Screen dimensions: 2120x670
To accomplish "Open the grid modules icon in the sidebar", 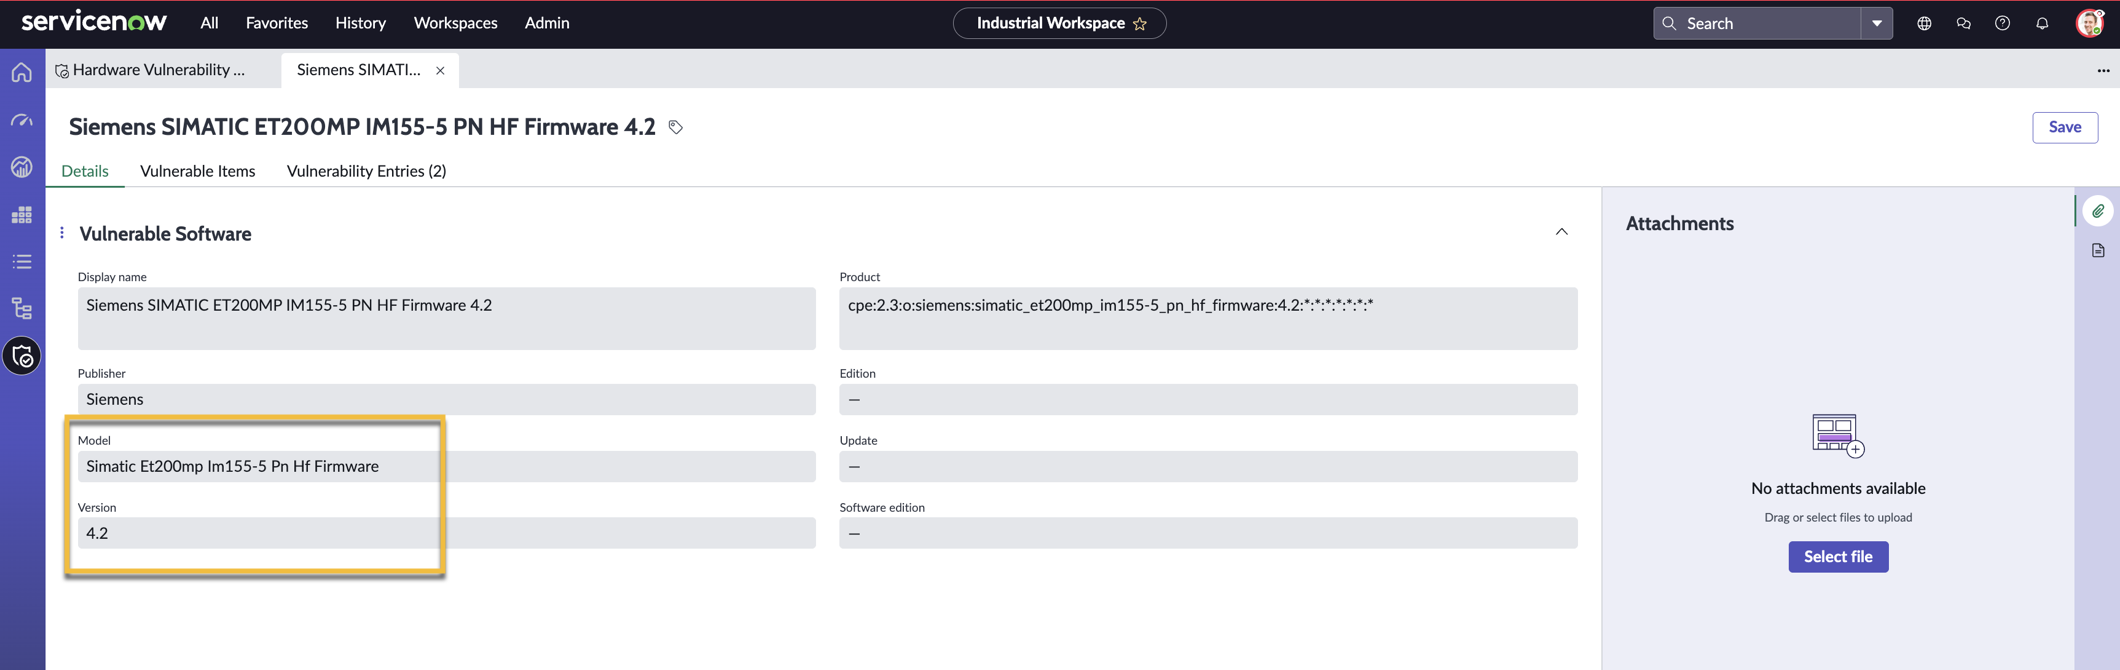I will click(22, 214).
